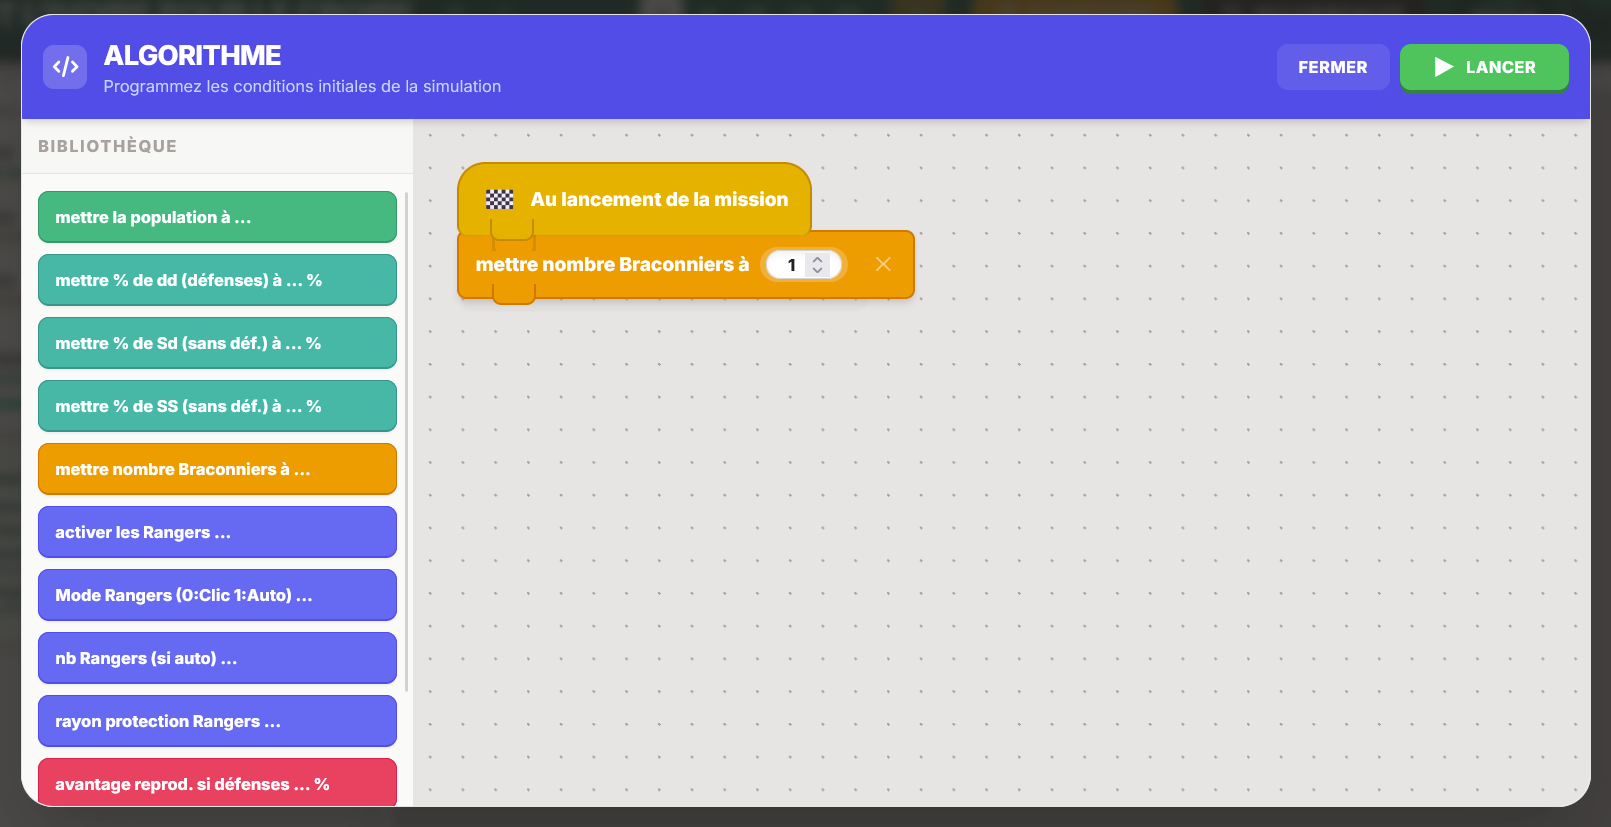Choose the '% de Sd (sans déf.)' block
This screenshot has width=1611, height=827.
coord(217,343)
